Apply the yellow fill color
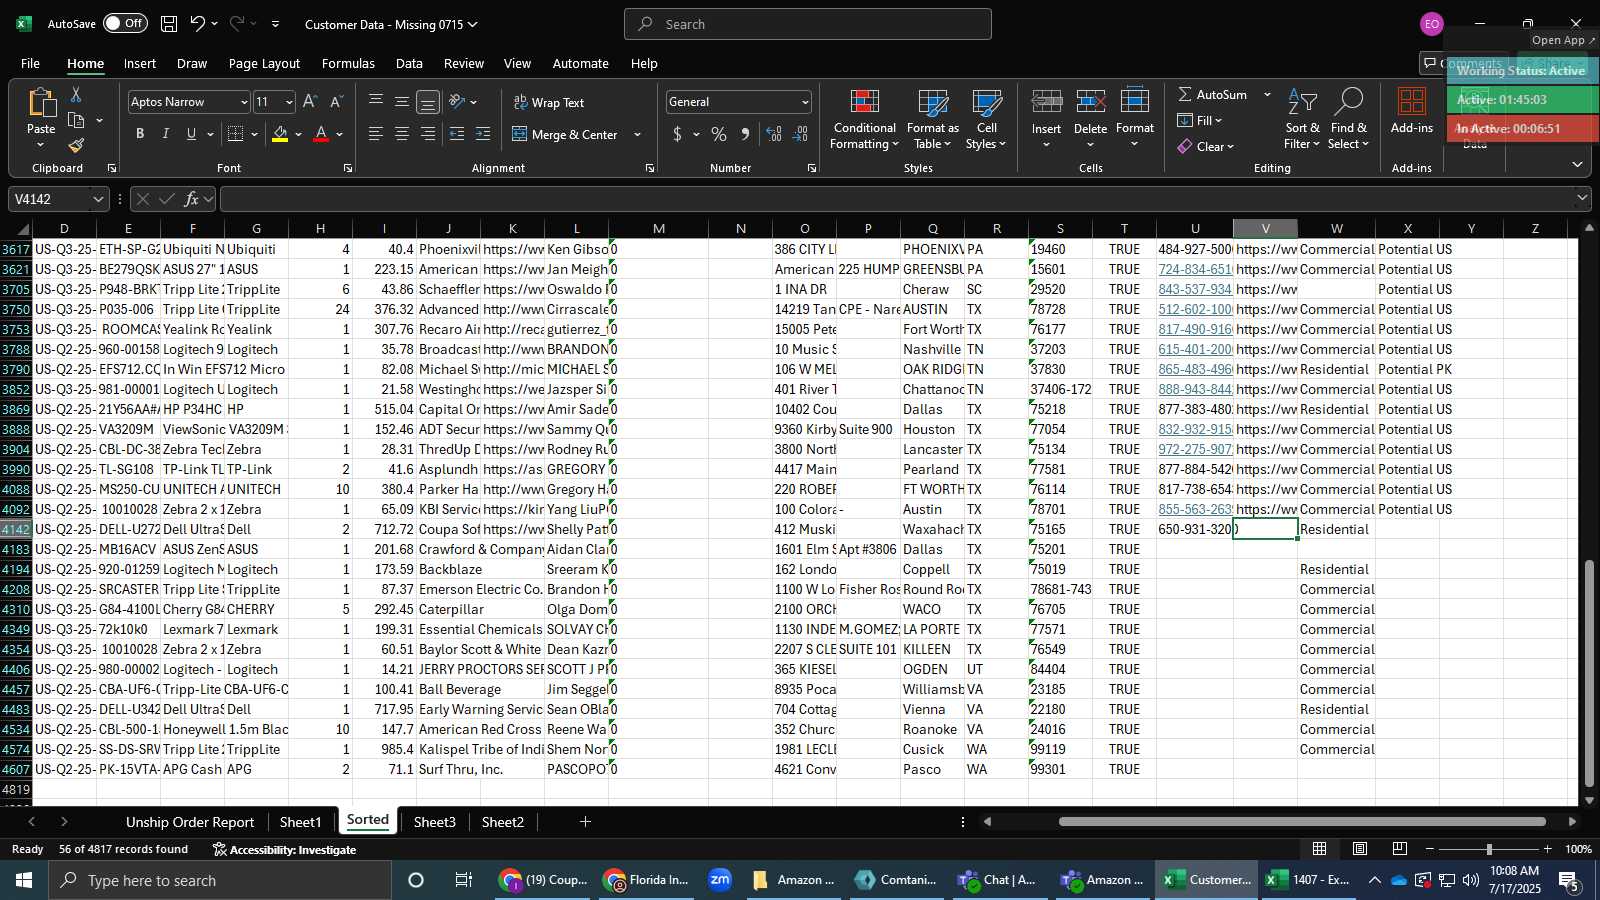This screenshot has height=900, width=1600. pyautogui.click(x=280, y=134)
